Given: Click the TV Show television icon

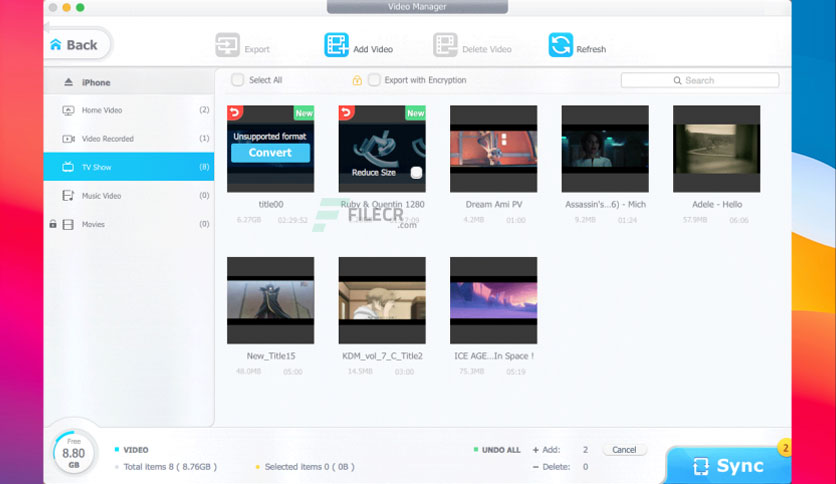Looking at the screenshot, I should pos(68,167).
